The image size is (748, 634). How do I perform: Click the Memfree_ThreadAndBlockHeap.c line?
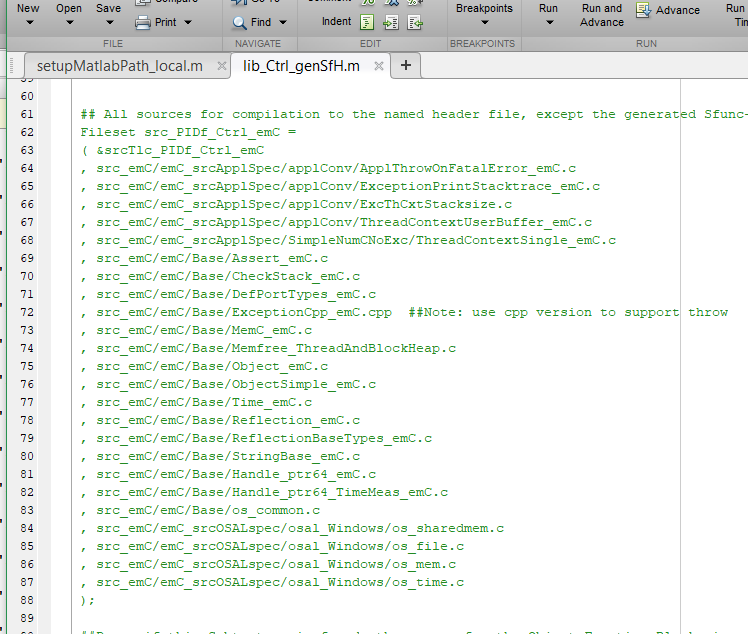(269, 348)
